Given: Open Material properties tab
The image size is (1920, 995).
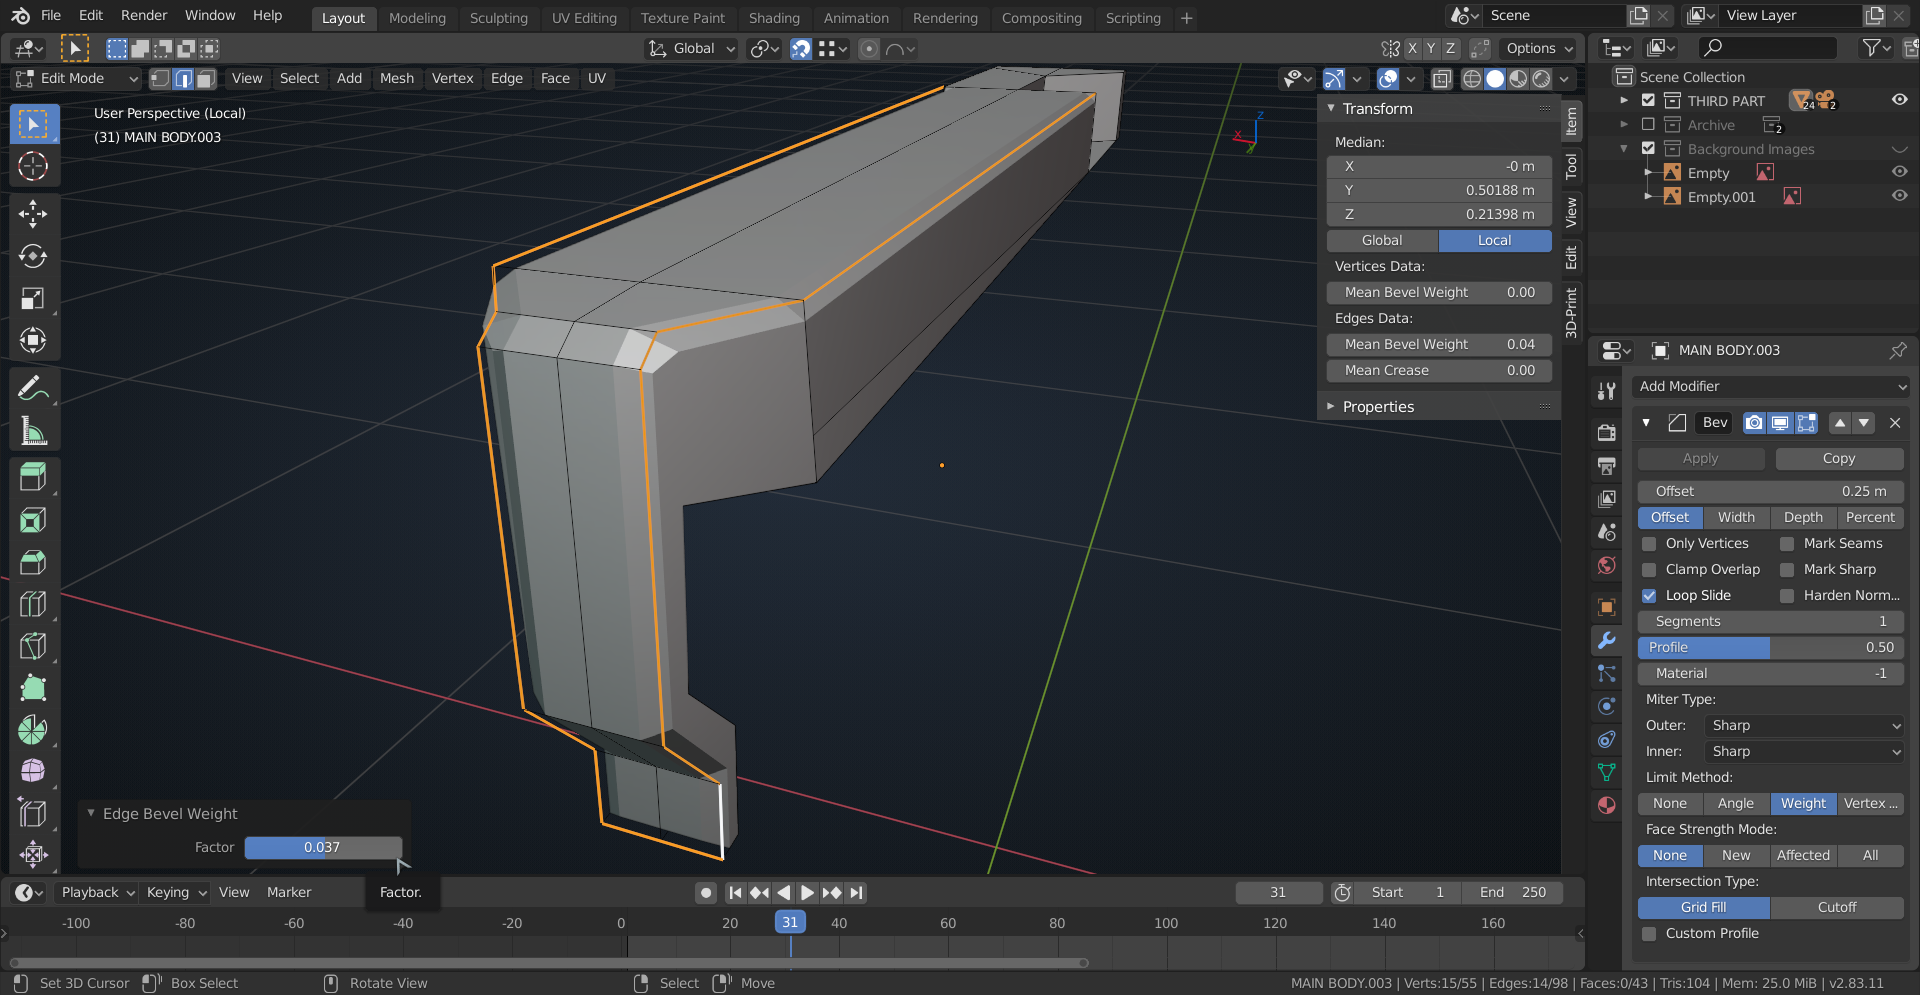Looking at the screenshot, I should pos(1607,806).
